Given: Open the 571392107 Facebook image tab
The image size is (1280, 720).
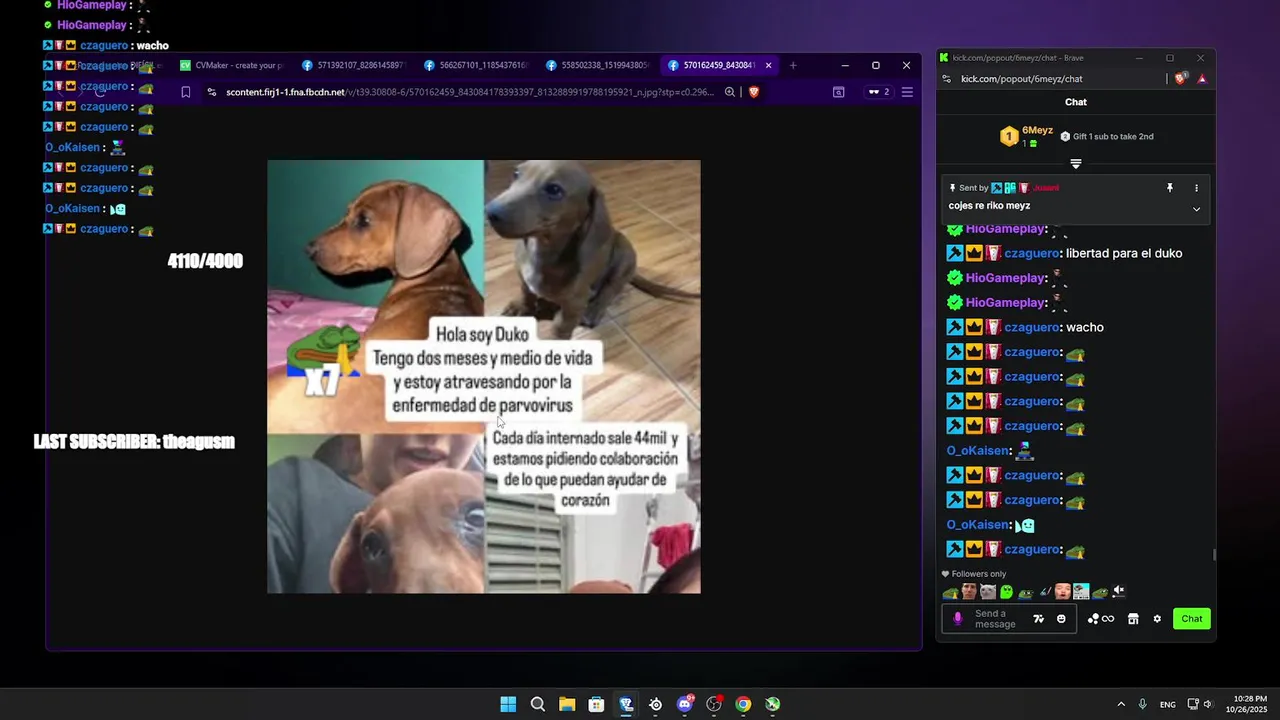Looking at the screenshot, I should tap(355, 65).
